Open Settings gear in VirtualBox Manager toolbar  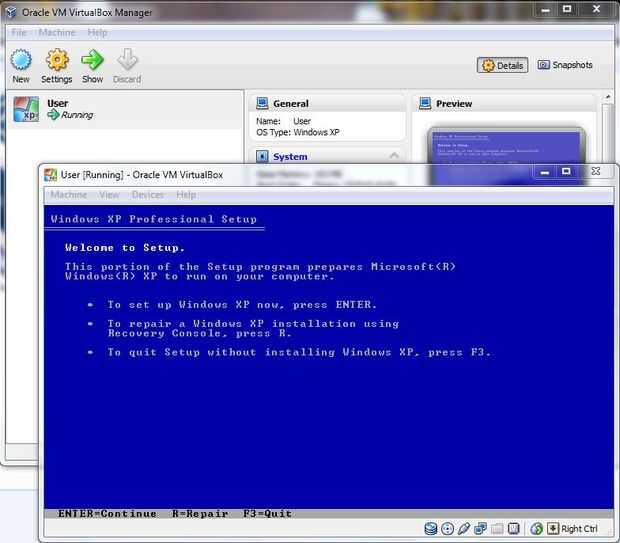click(x=57, y=60)
